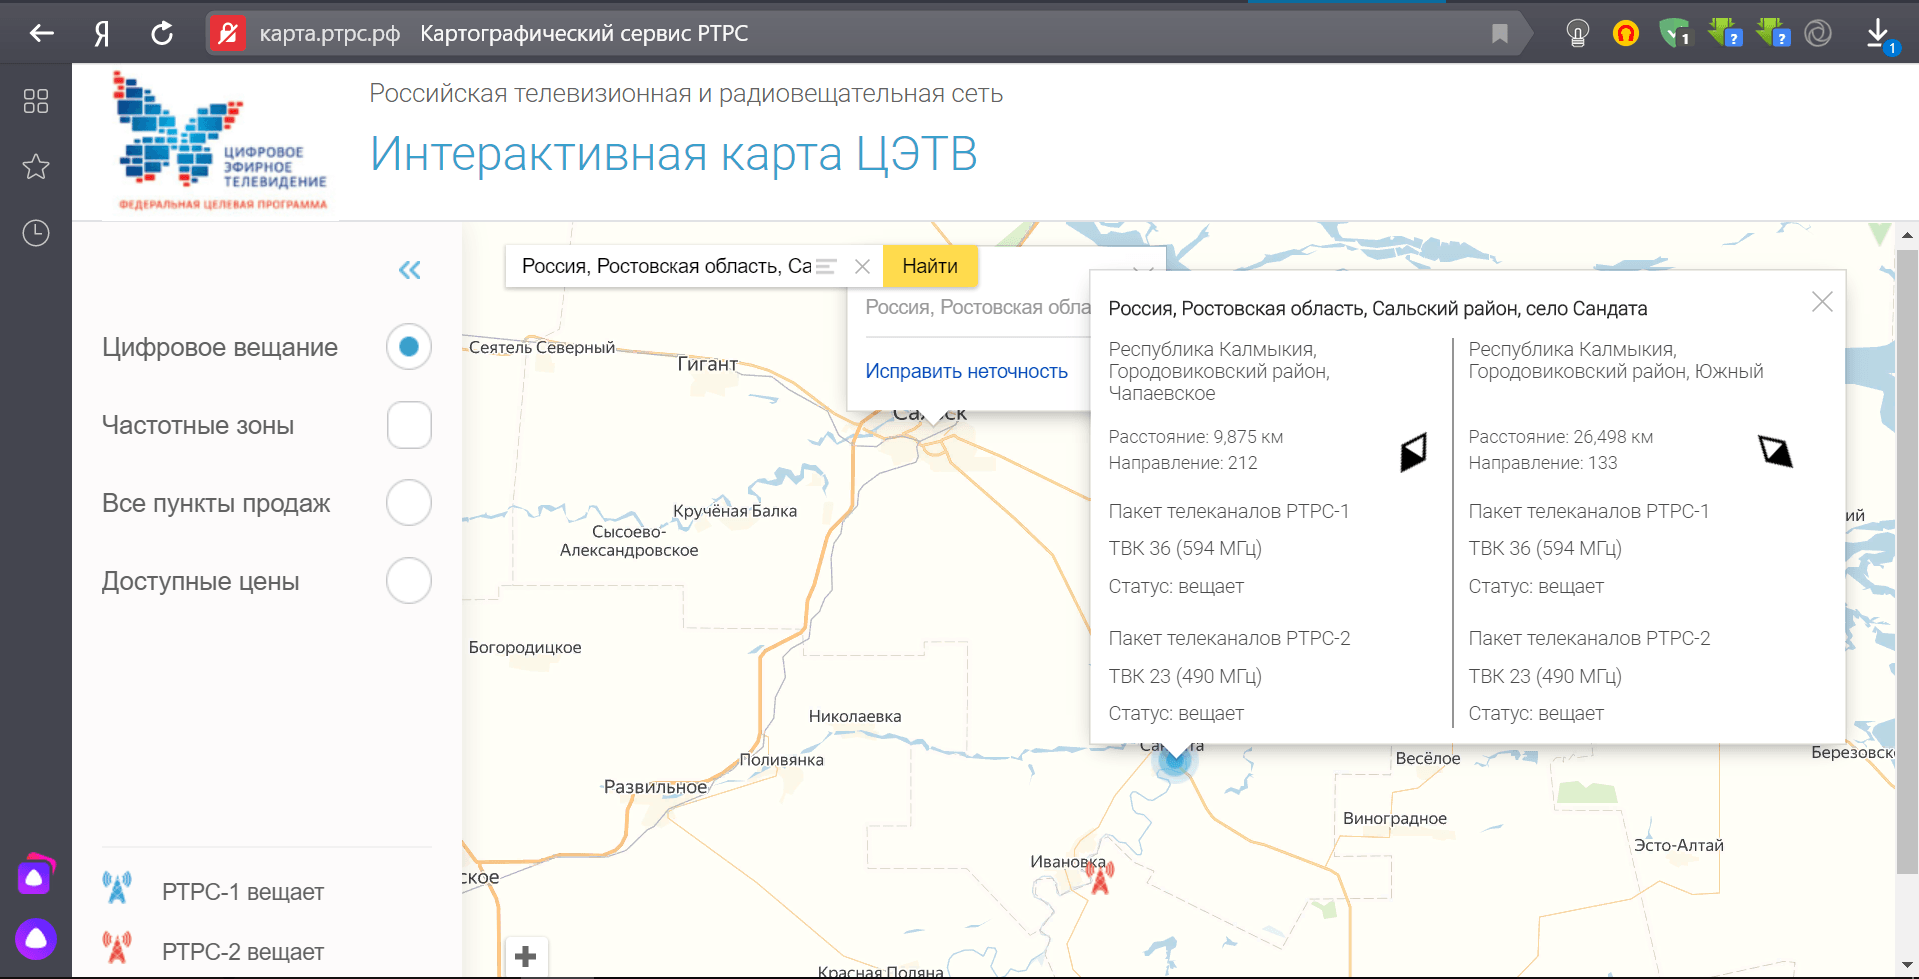
Task: Select Доступные цены radio option
Action: (409, 581)
